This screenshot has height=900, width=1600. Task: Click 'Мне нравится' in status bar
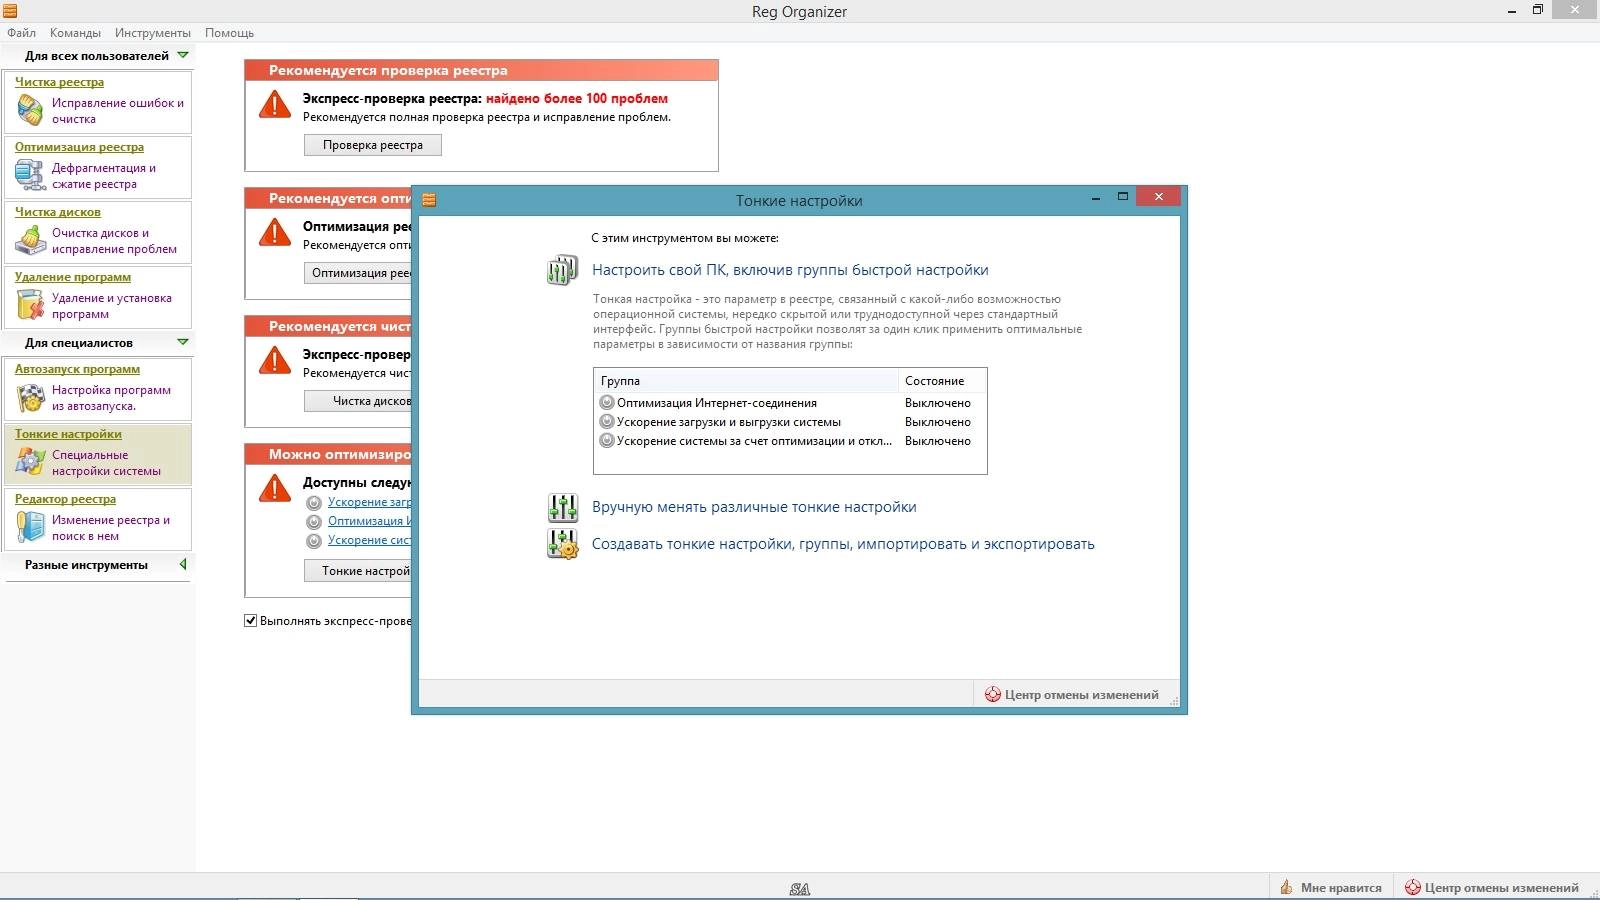pyautogui.click(x=1331, y=887)
